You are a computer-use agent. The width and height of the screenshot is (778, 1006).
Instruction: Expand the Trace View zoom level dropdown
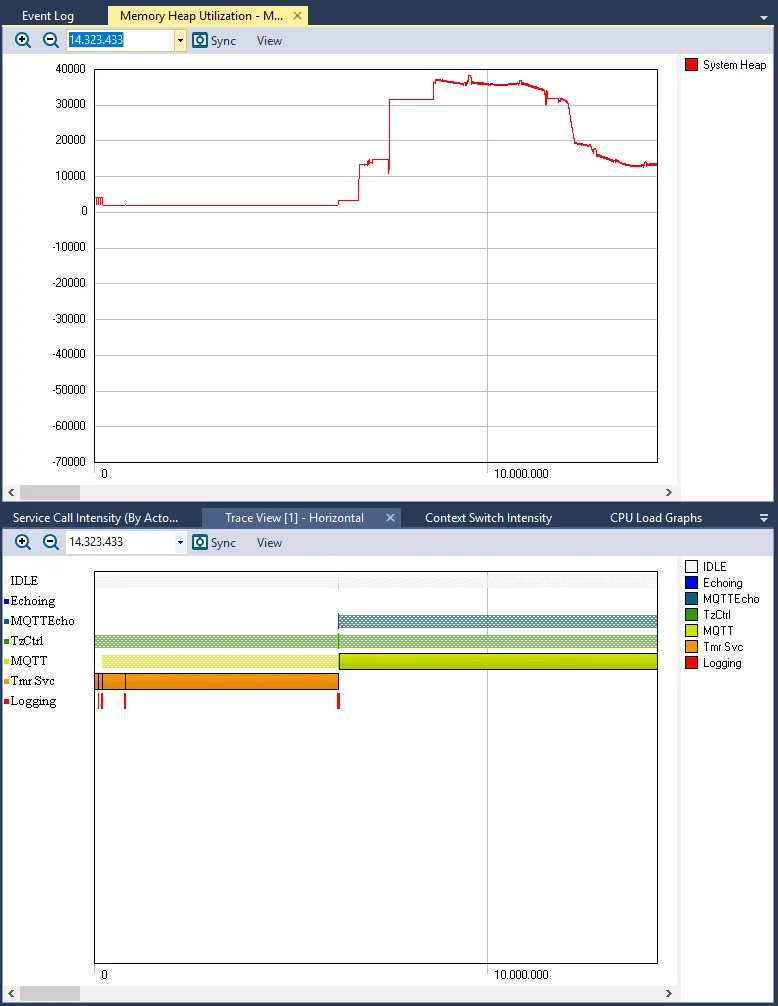pos(180,543)
